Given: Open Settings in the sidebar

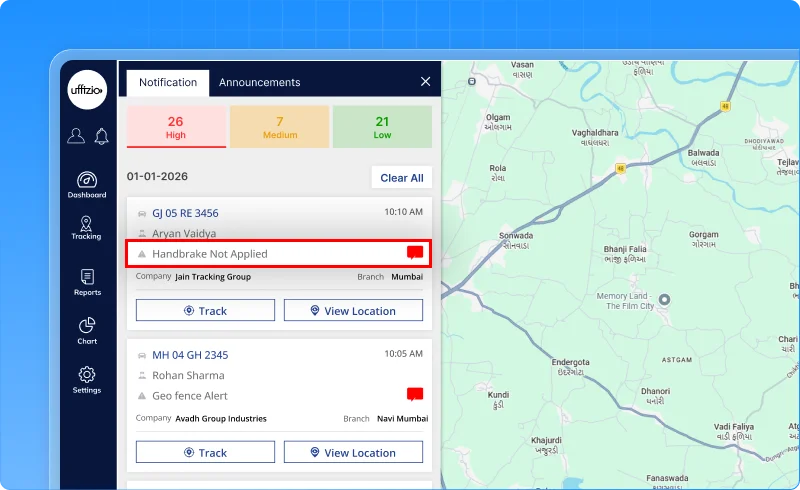Looking at the screenshot, I should [87, 380].
